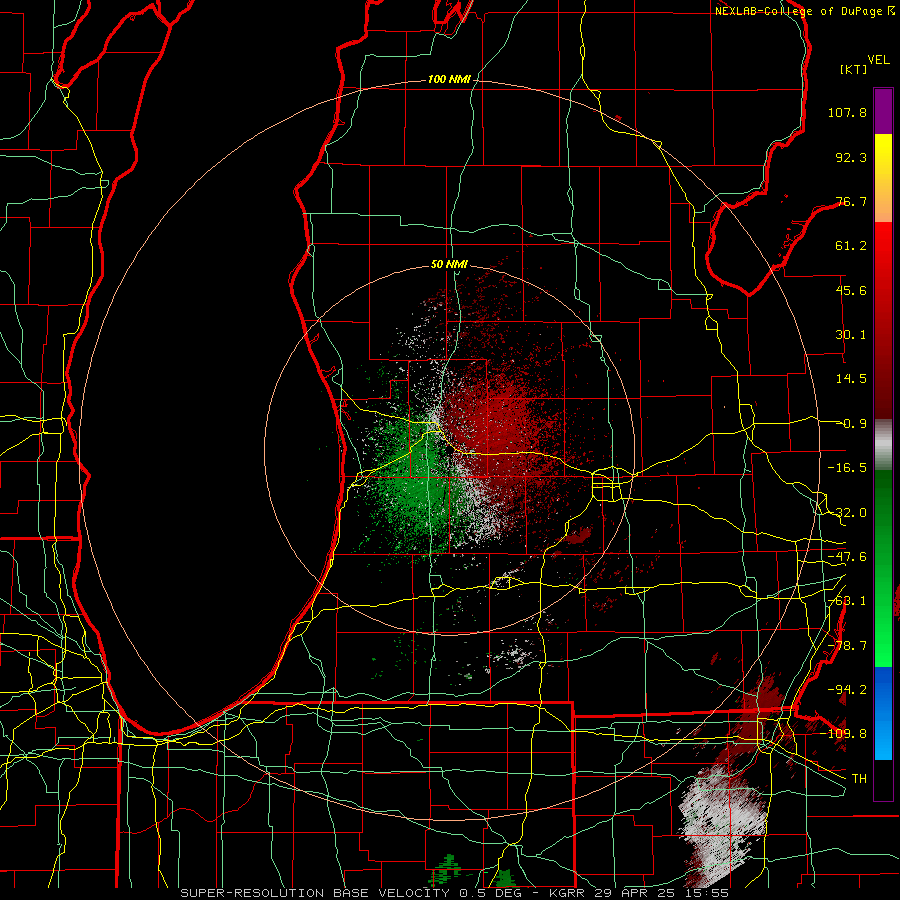Click the -16.5 velocity scale value
The height and width of the screenshot is (900, 900).
point(847,468)
